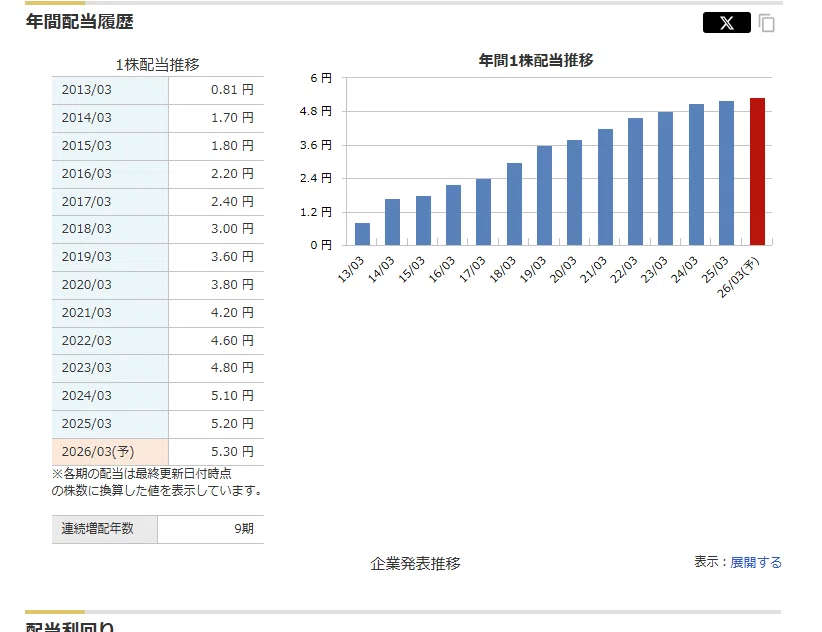Click the 年間1株配当推移 chart title
Viewport: 822px width, 632px height.
point(536,60)
